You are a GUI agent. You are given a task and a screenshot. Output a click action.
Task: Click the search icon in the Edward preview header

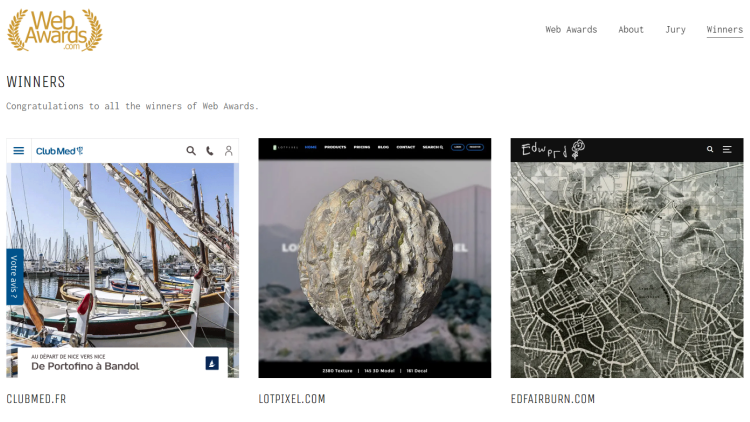pyautogui.click(x=710, y=149)
